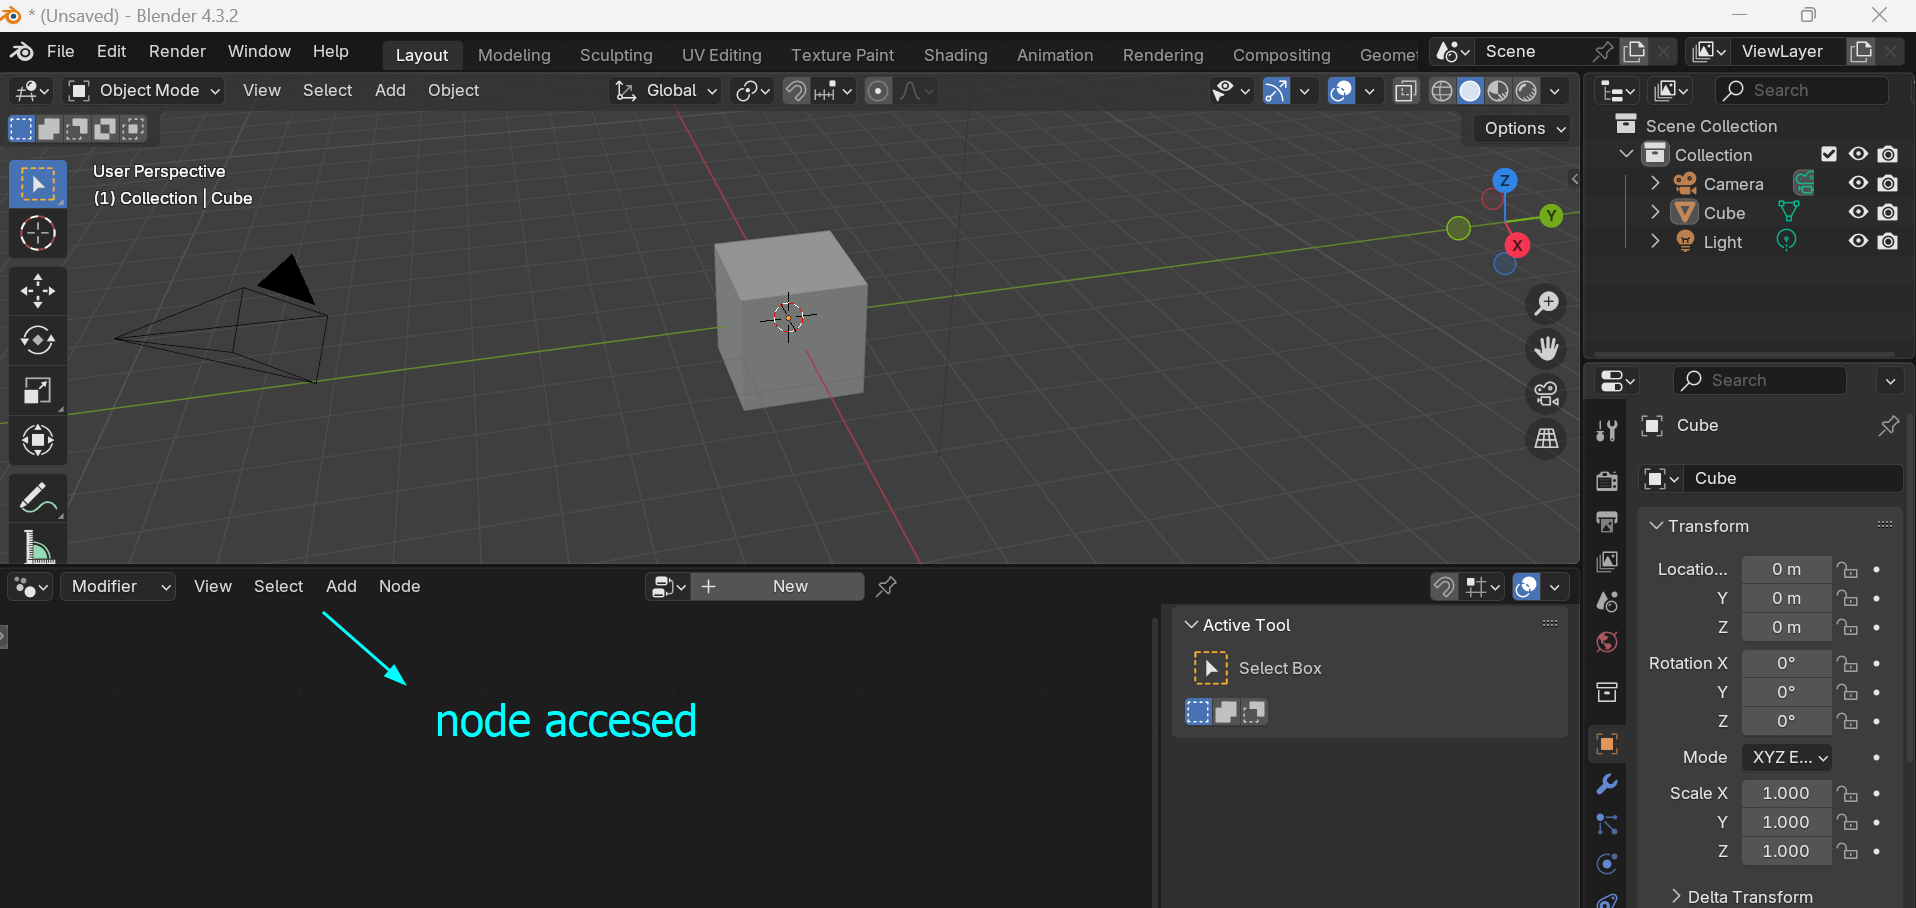Hide the Light in viewport

(x=1858, y=241)
